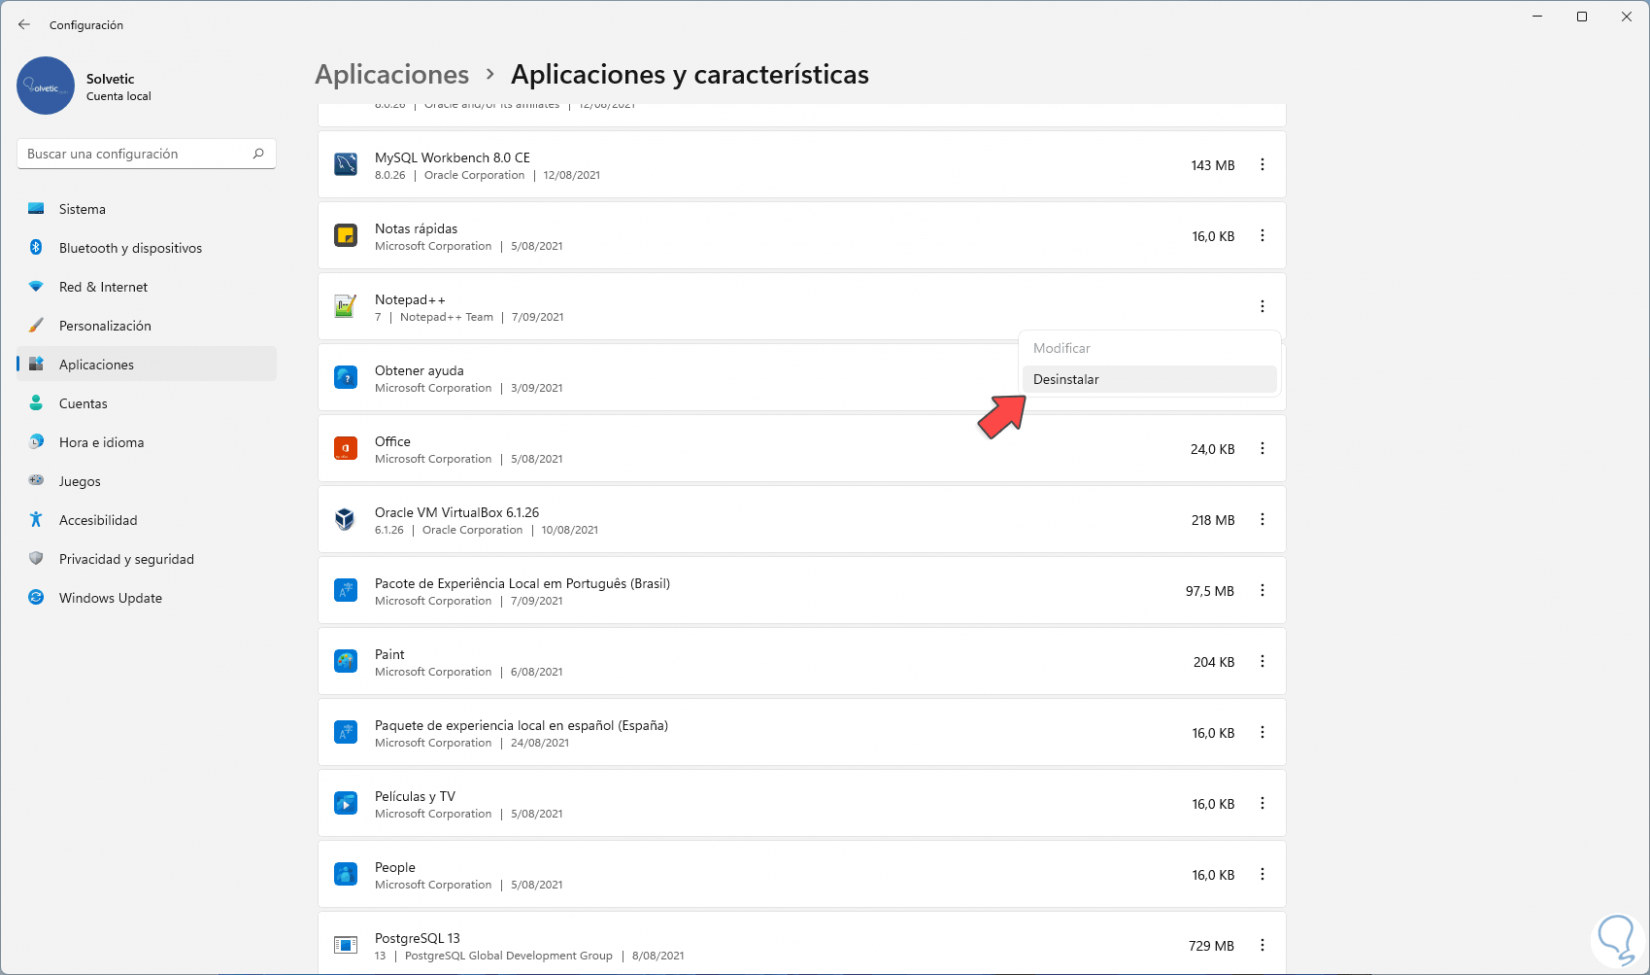Image resolution: width=1650 pixels, height=975 pixels.
Task: Click the Paquete de experiencia local en español icon
Action: click(x=346, y=733)
